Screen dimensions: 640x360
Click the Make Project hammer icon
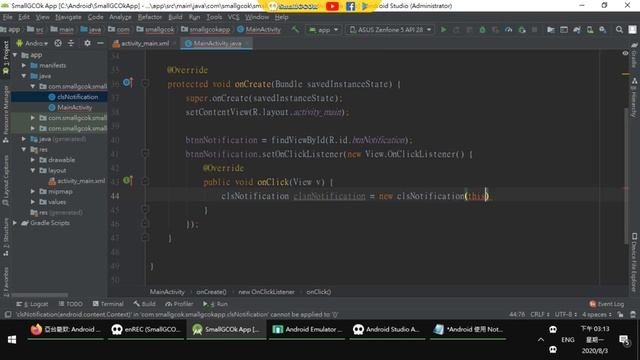point(295,29)
